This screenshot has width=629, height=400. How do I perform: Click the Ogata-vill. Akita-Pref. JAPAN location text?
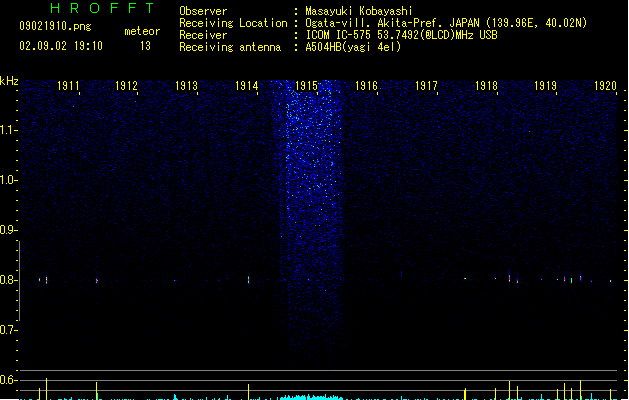446,23
